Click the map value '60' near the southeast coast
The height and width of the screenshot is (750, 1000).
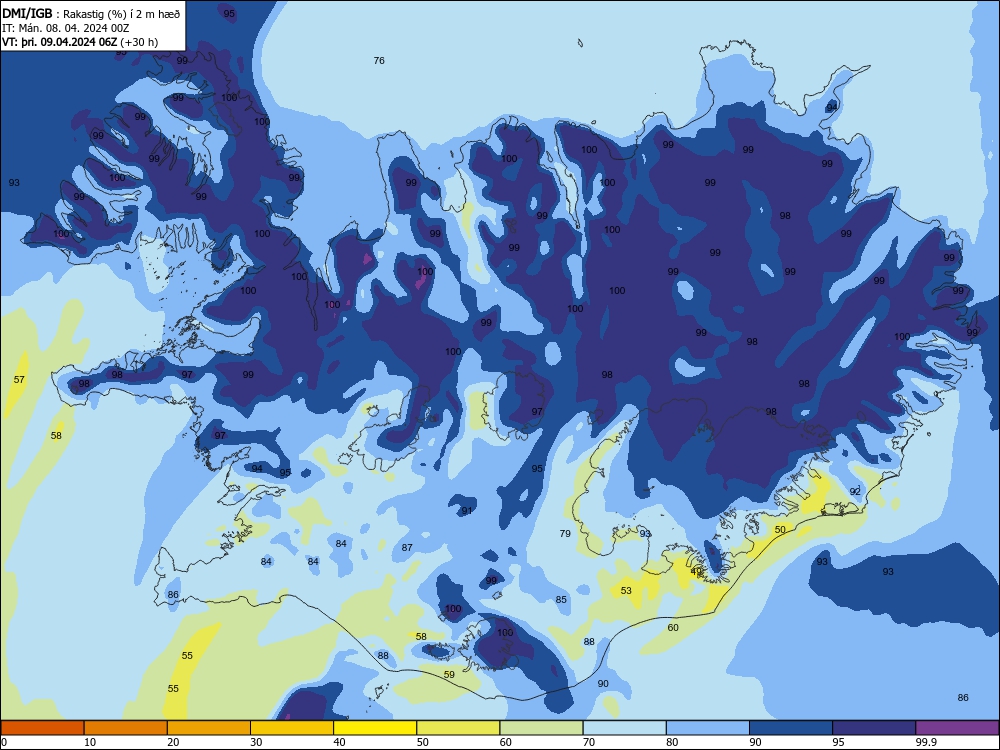673,628
